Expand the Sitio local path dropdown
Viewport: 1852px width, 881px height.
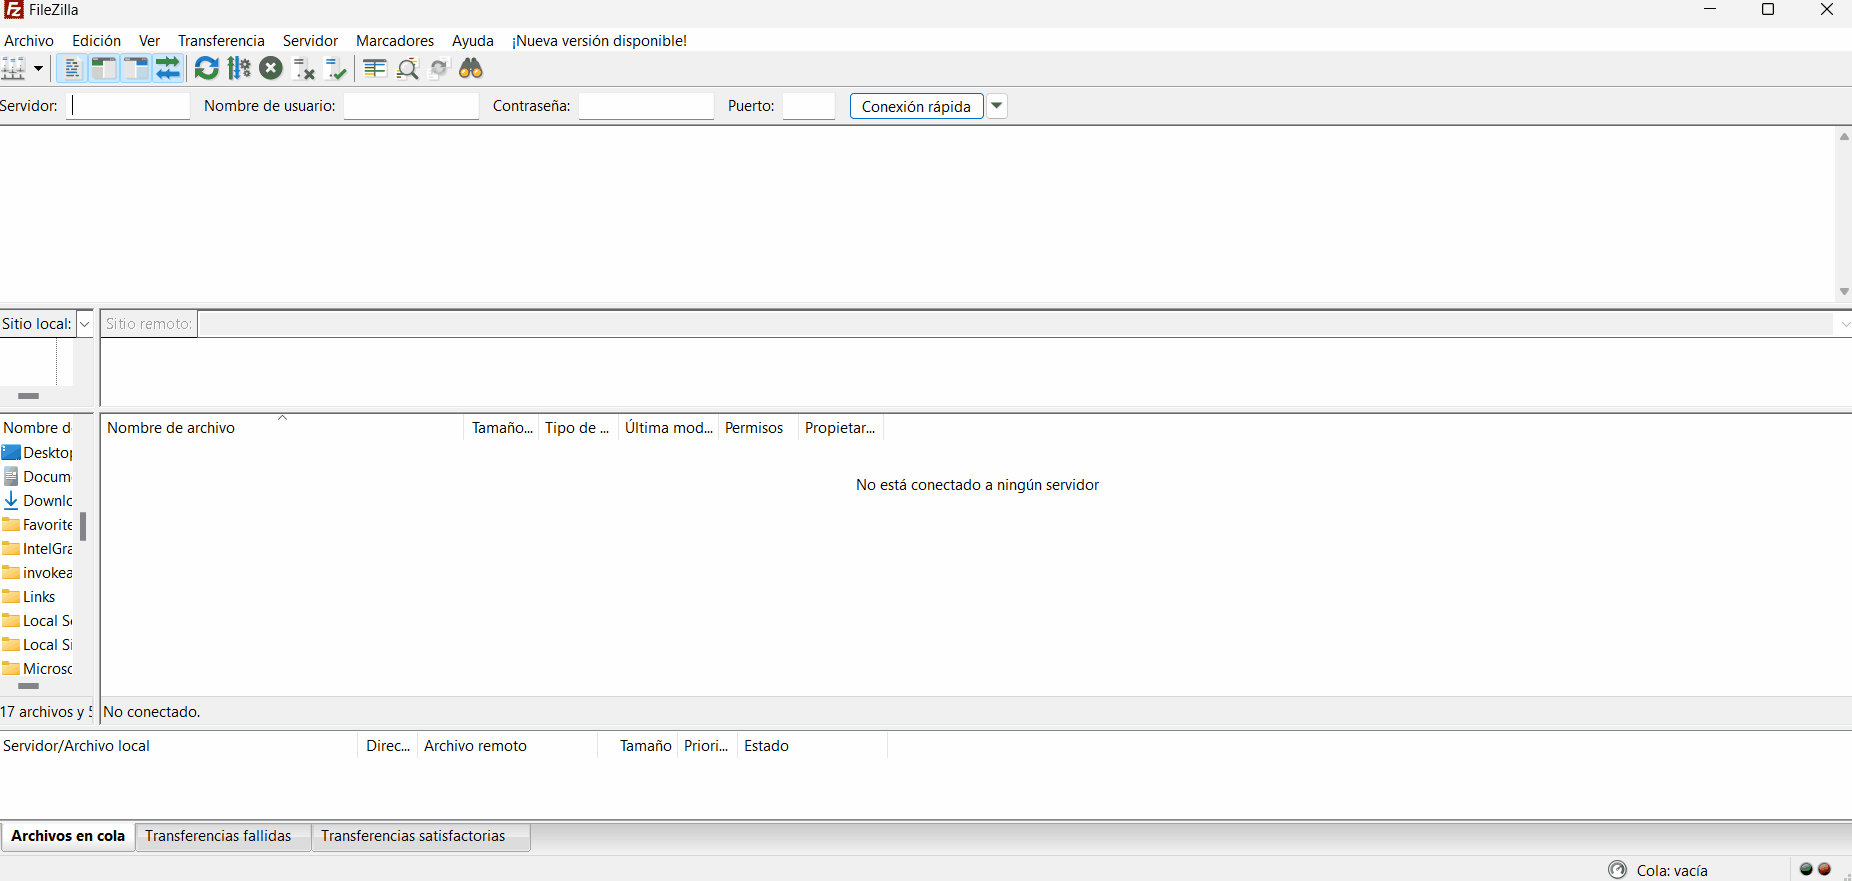[85, 324]
